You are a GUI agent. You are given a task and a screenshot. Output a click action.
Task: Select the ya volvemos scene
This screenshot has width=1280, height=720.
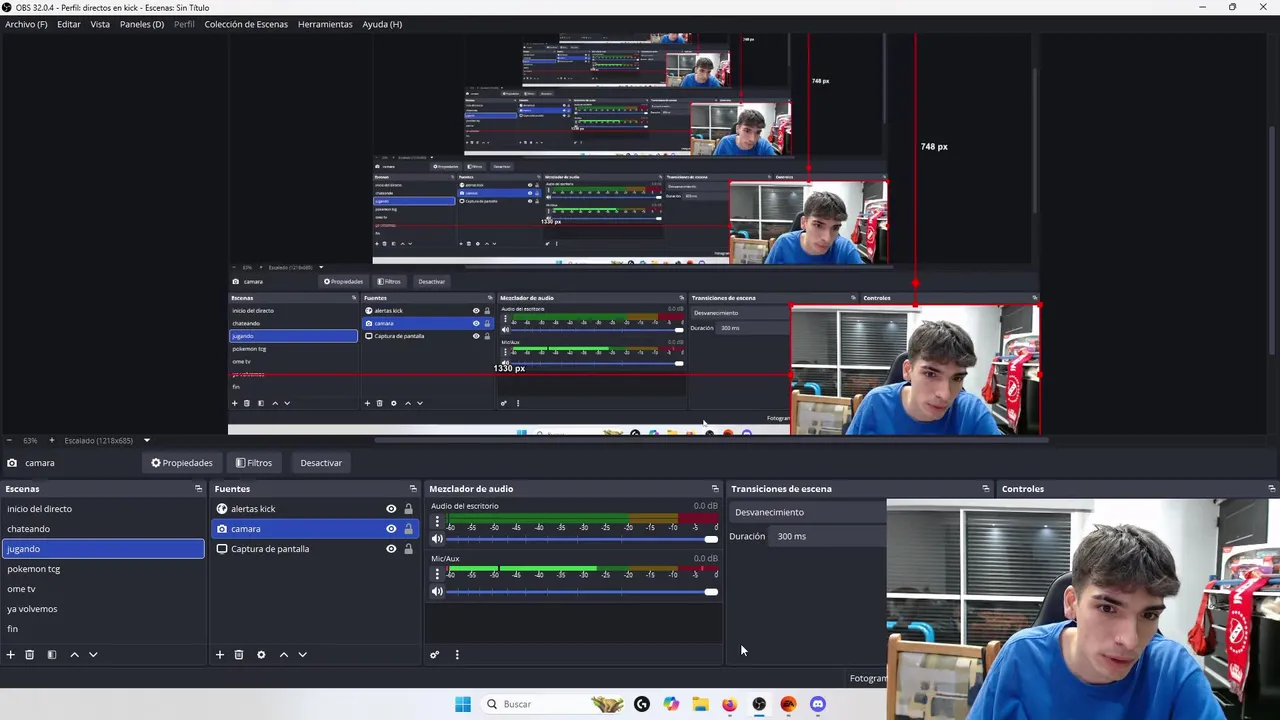pyautogui.click(x=103, y=609)
